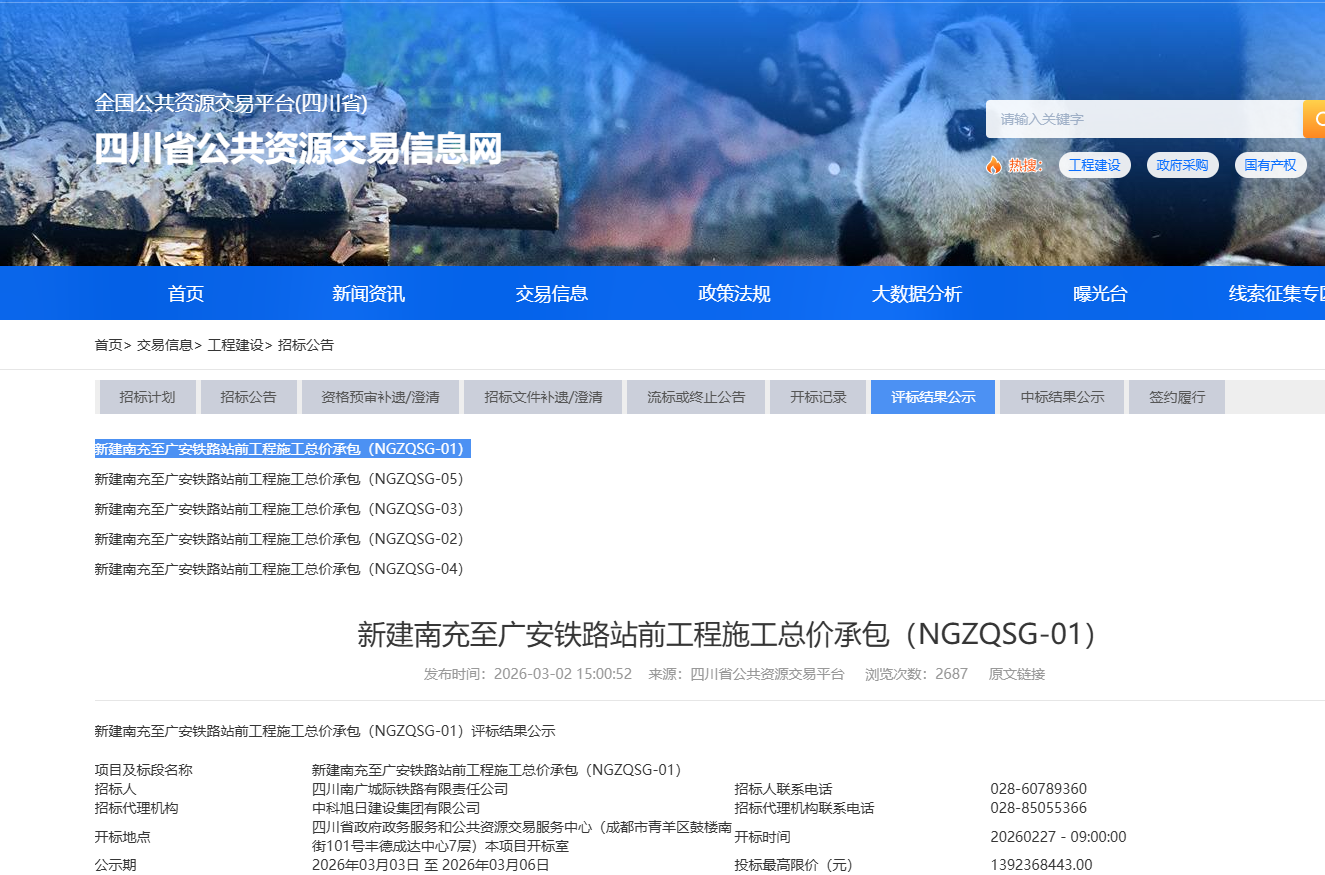Image resolution: width=1325 pixels, height=875 pixels.
Task: Choose the 国有产权 hot search tag
Action: (1270, 165)
